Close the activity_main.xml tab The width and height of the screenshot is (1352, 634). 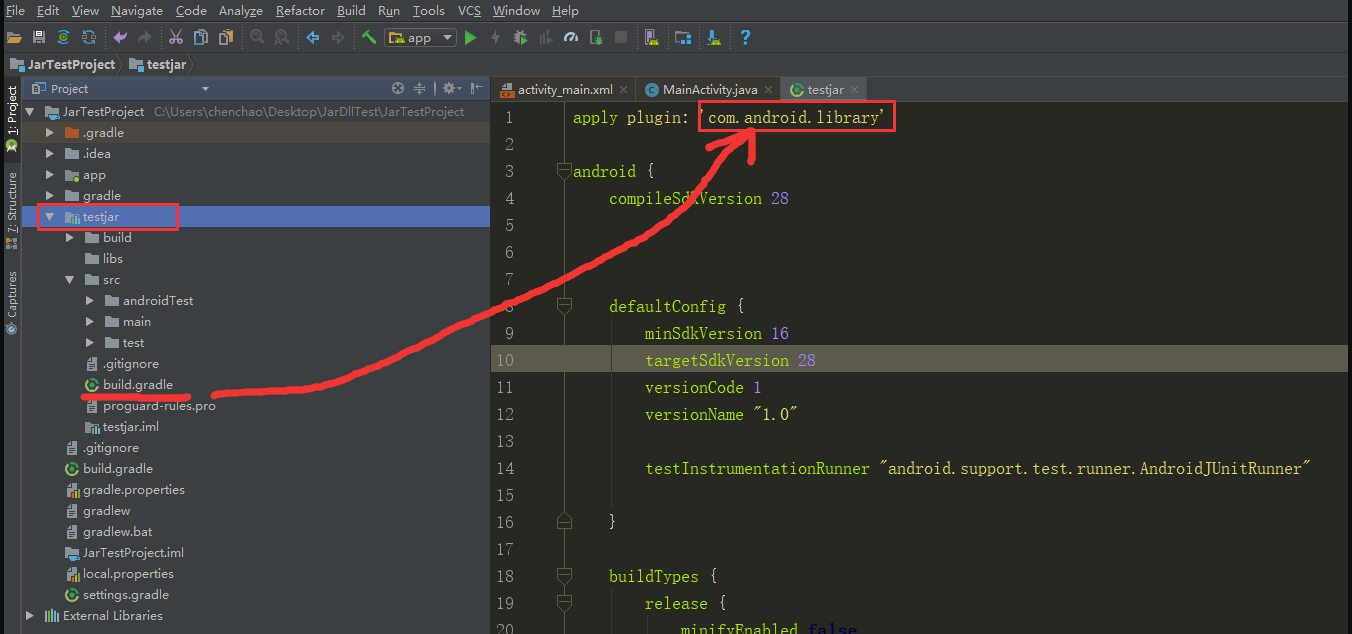pos(623,90)
